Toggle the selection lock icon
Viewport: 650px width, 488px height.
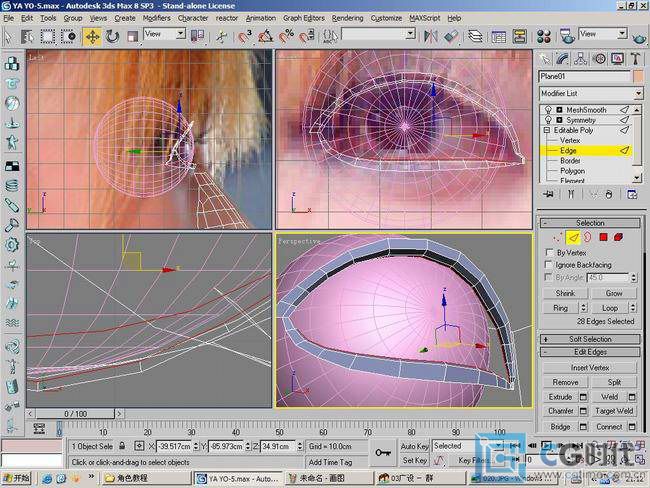122,446
